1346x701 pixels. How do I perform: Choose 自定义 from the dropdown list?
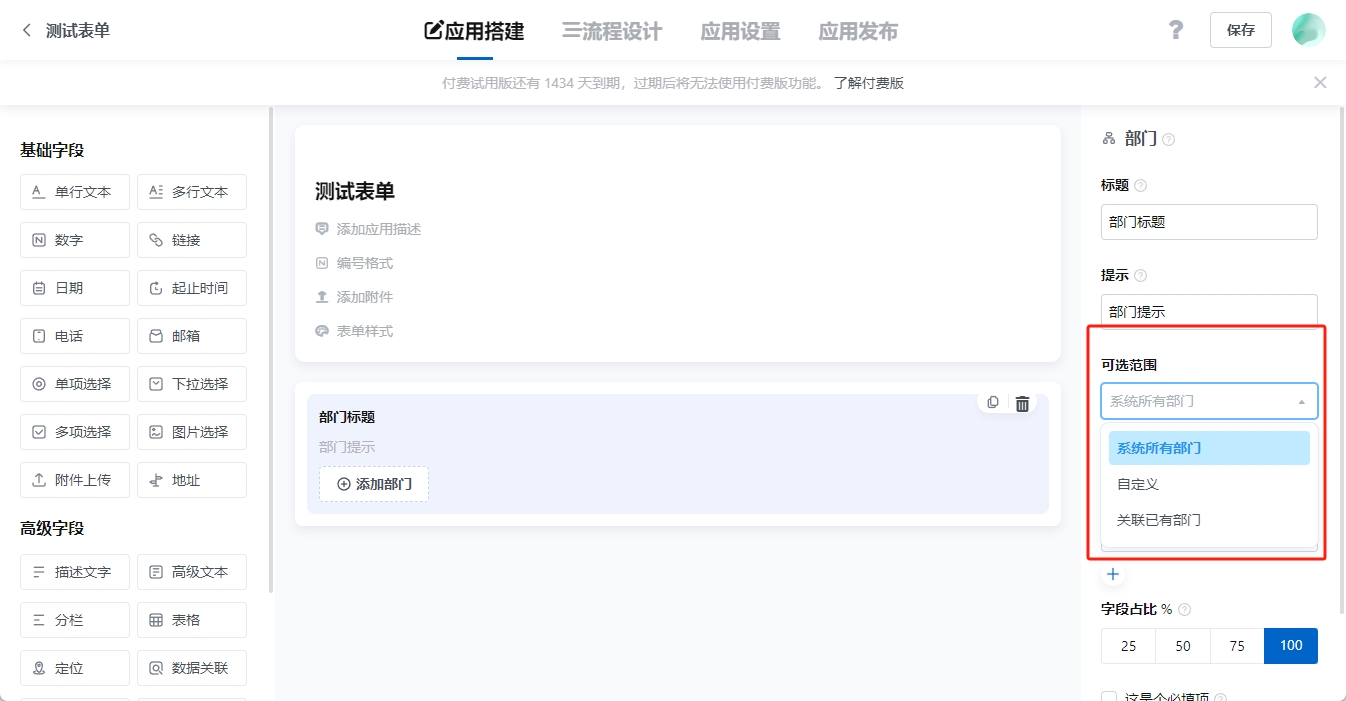click(x=1138, y=484)
